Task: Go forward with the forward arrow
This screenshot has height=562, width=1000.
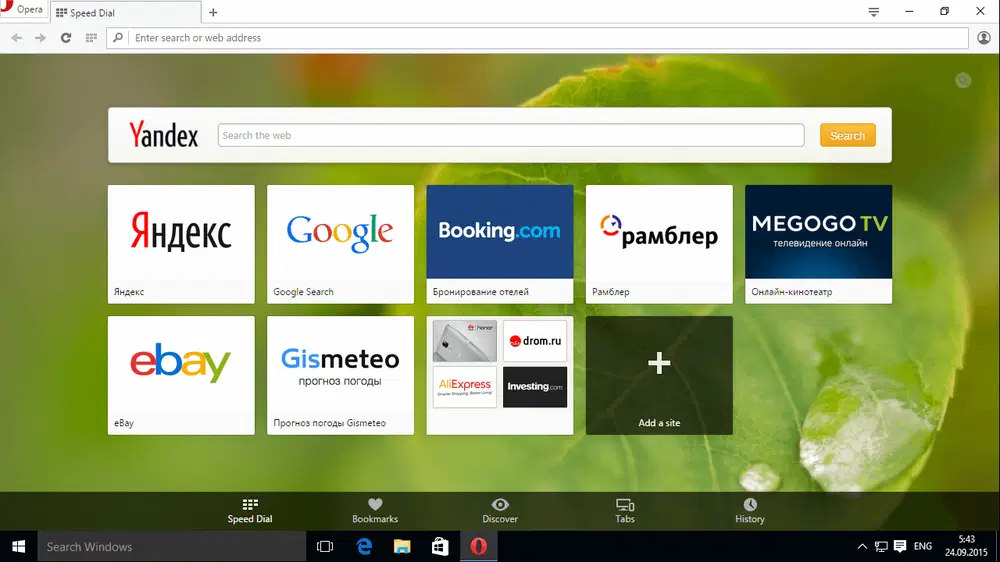Action: (40, 38)
